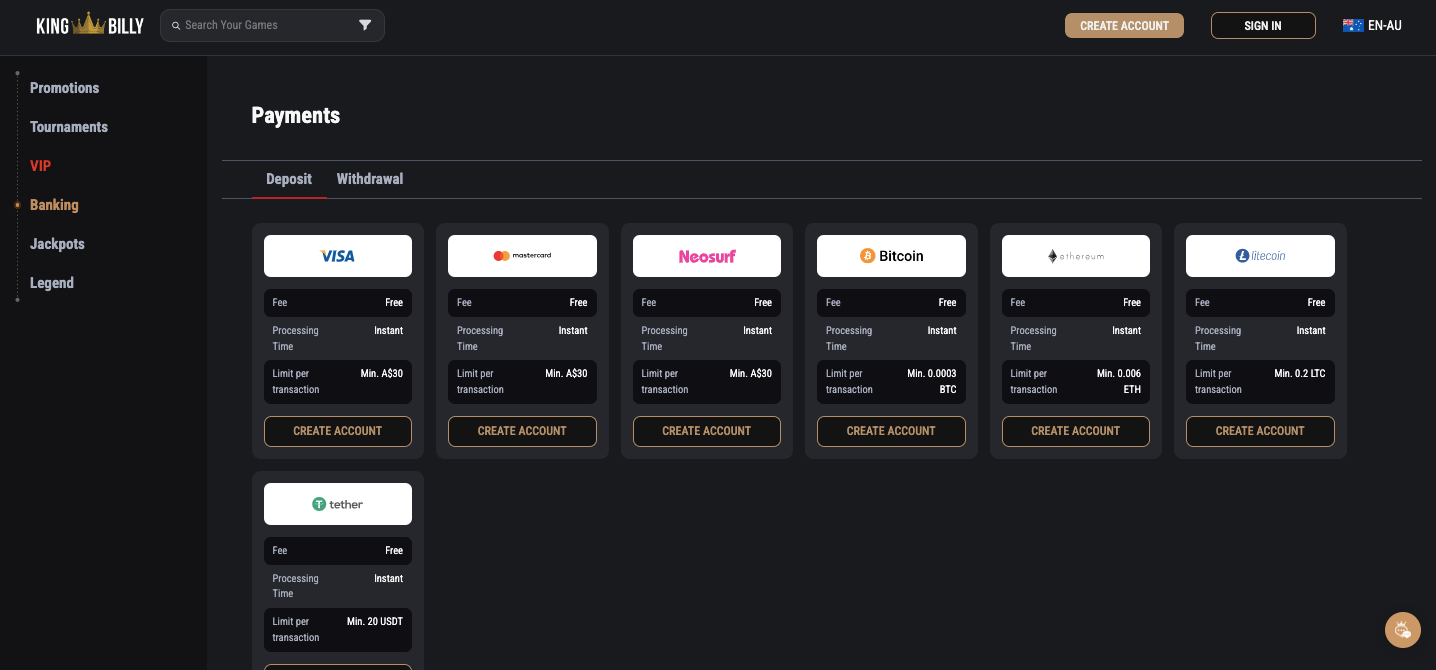Screen dimensions: 1436x670
Task: Switch to the Withdrawal tab
Action: pos(370,179)
